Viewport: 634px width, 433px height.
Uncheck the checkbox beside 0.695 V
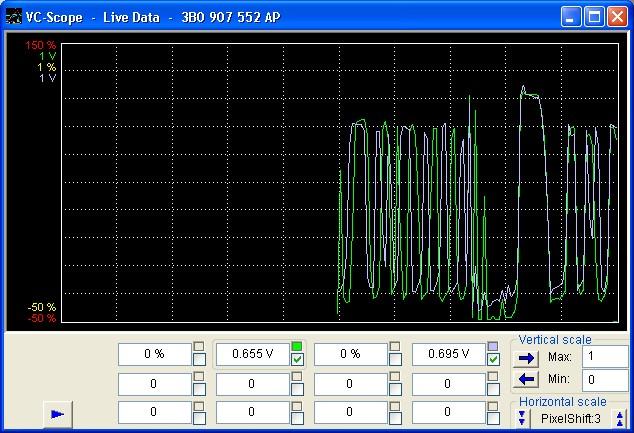493,359
